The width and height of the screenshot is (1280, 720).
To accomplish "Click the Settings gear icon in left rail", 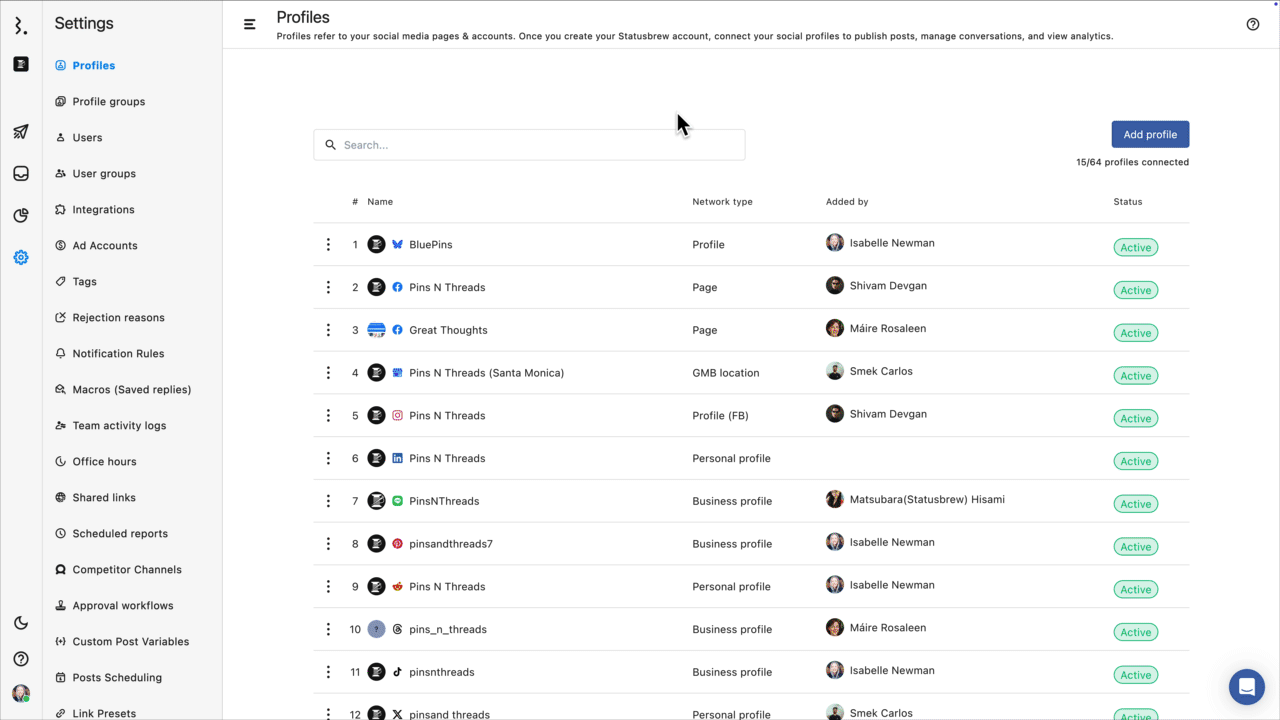I will pos(21,258).
